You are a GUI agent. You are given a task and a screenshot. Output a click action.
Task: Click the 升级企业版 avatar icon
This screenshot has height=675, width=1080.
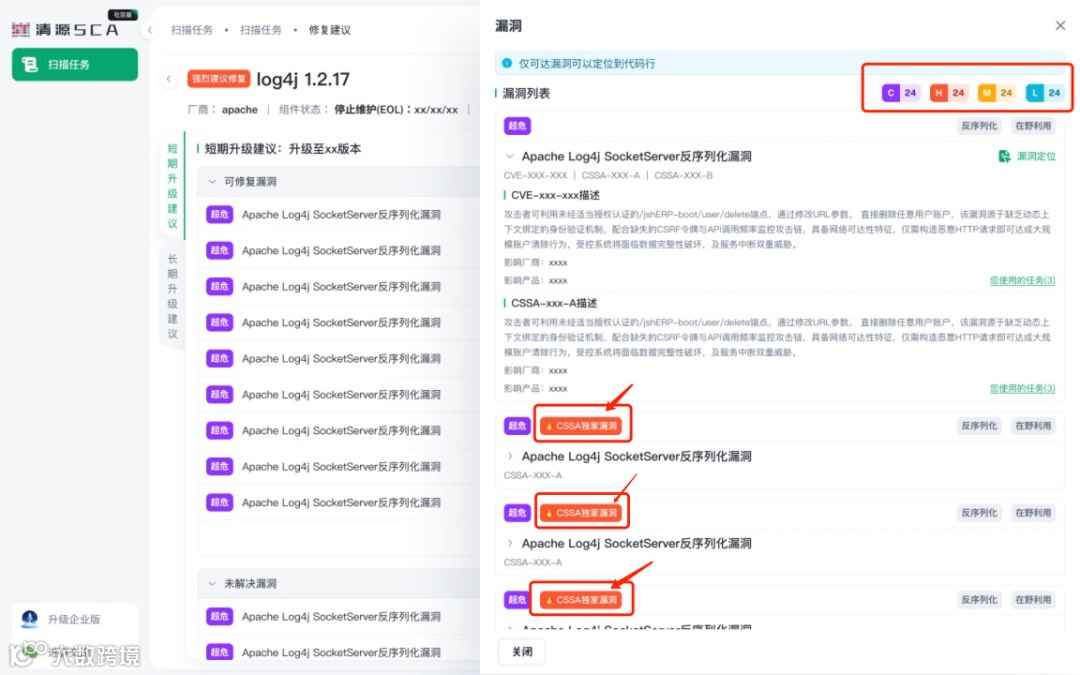(29, 619)
